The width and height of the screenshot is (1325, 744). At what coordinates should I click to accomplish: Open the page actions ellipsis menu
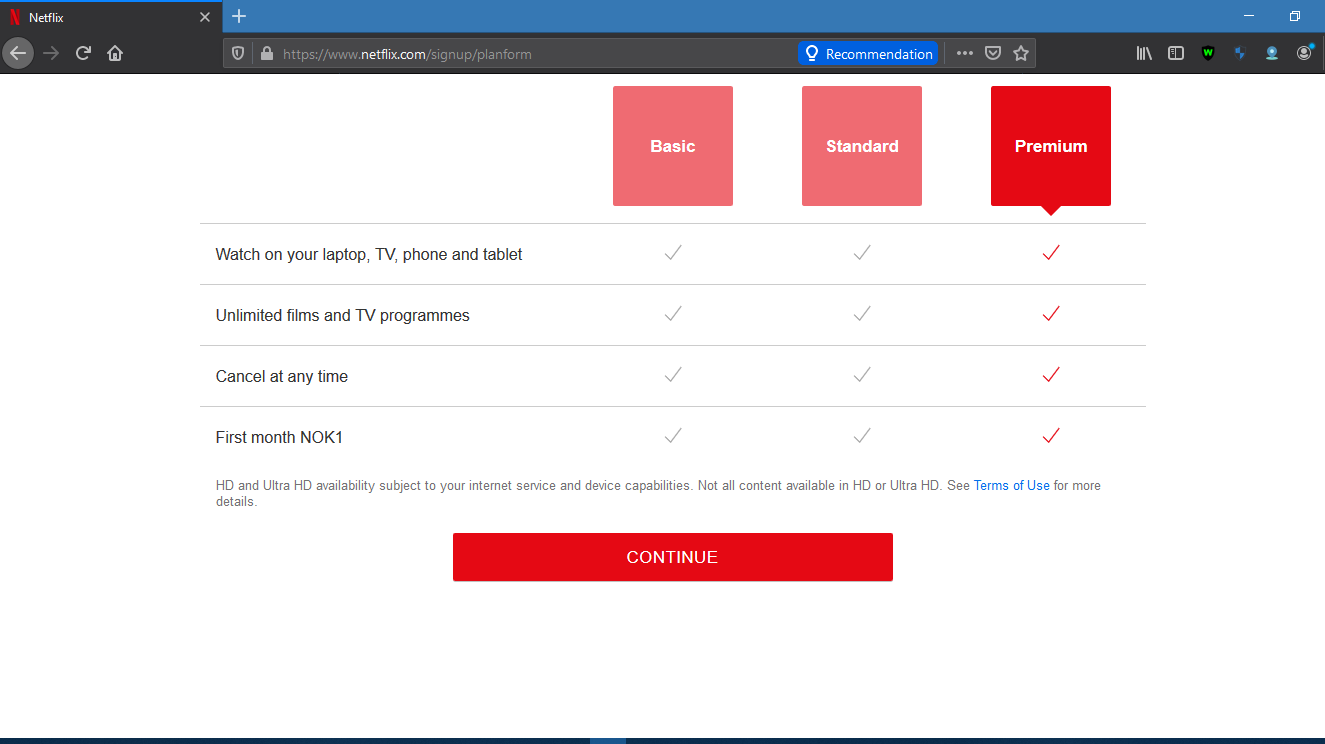[x=964, y=52]
